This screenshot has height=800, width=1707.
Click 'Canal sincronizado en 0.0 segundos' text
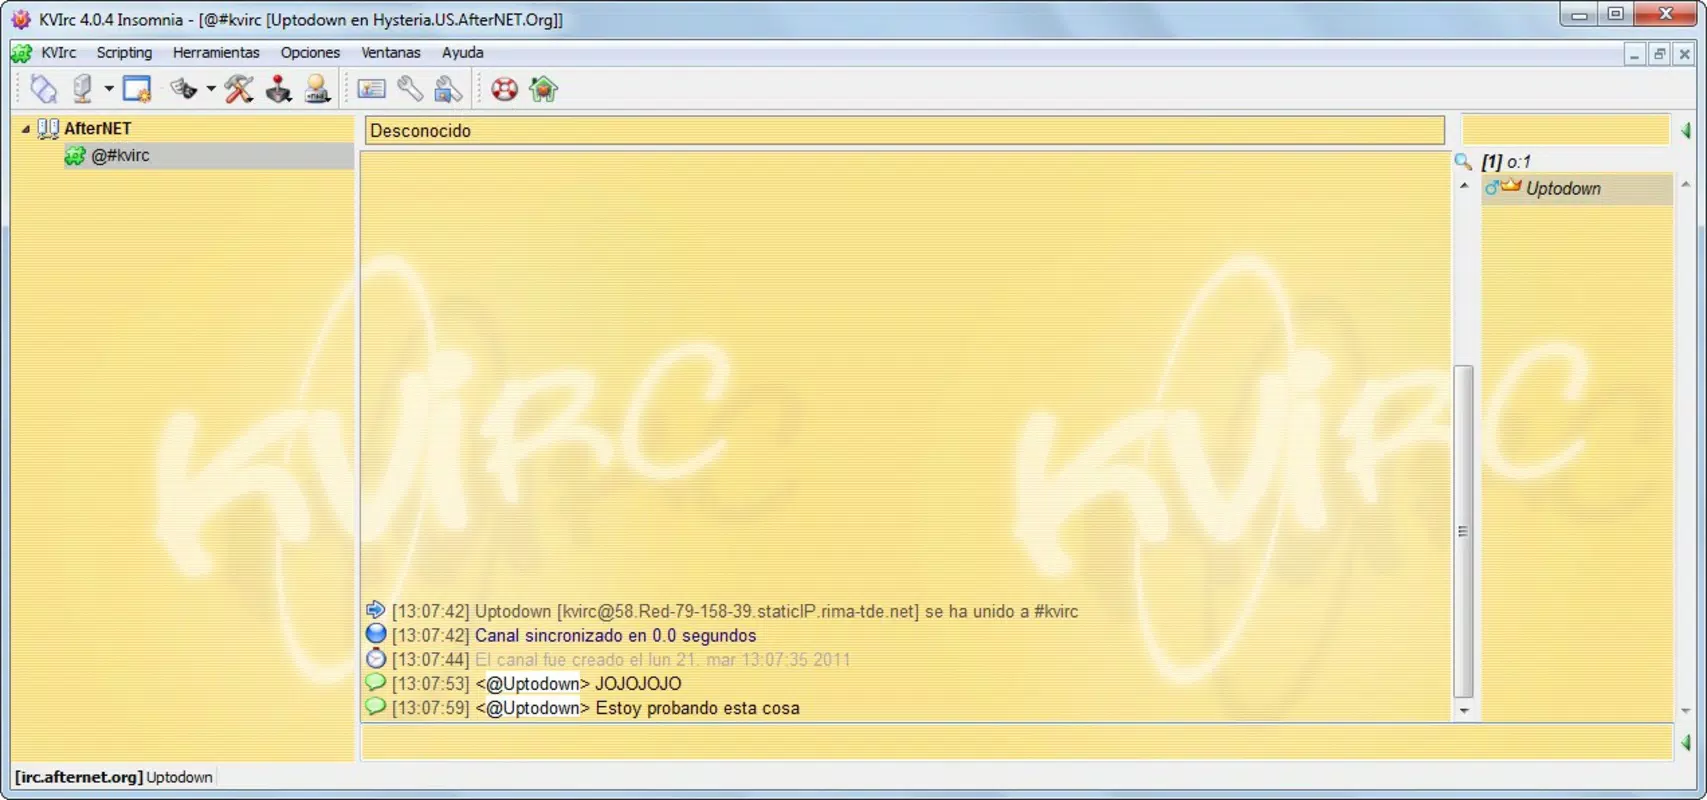click(615, 636)
